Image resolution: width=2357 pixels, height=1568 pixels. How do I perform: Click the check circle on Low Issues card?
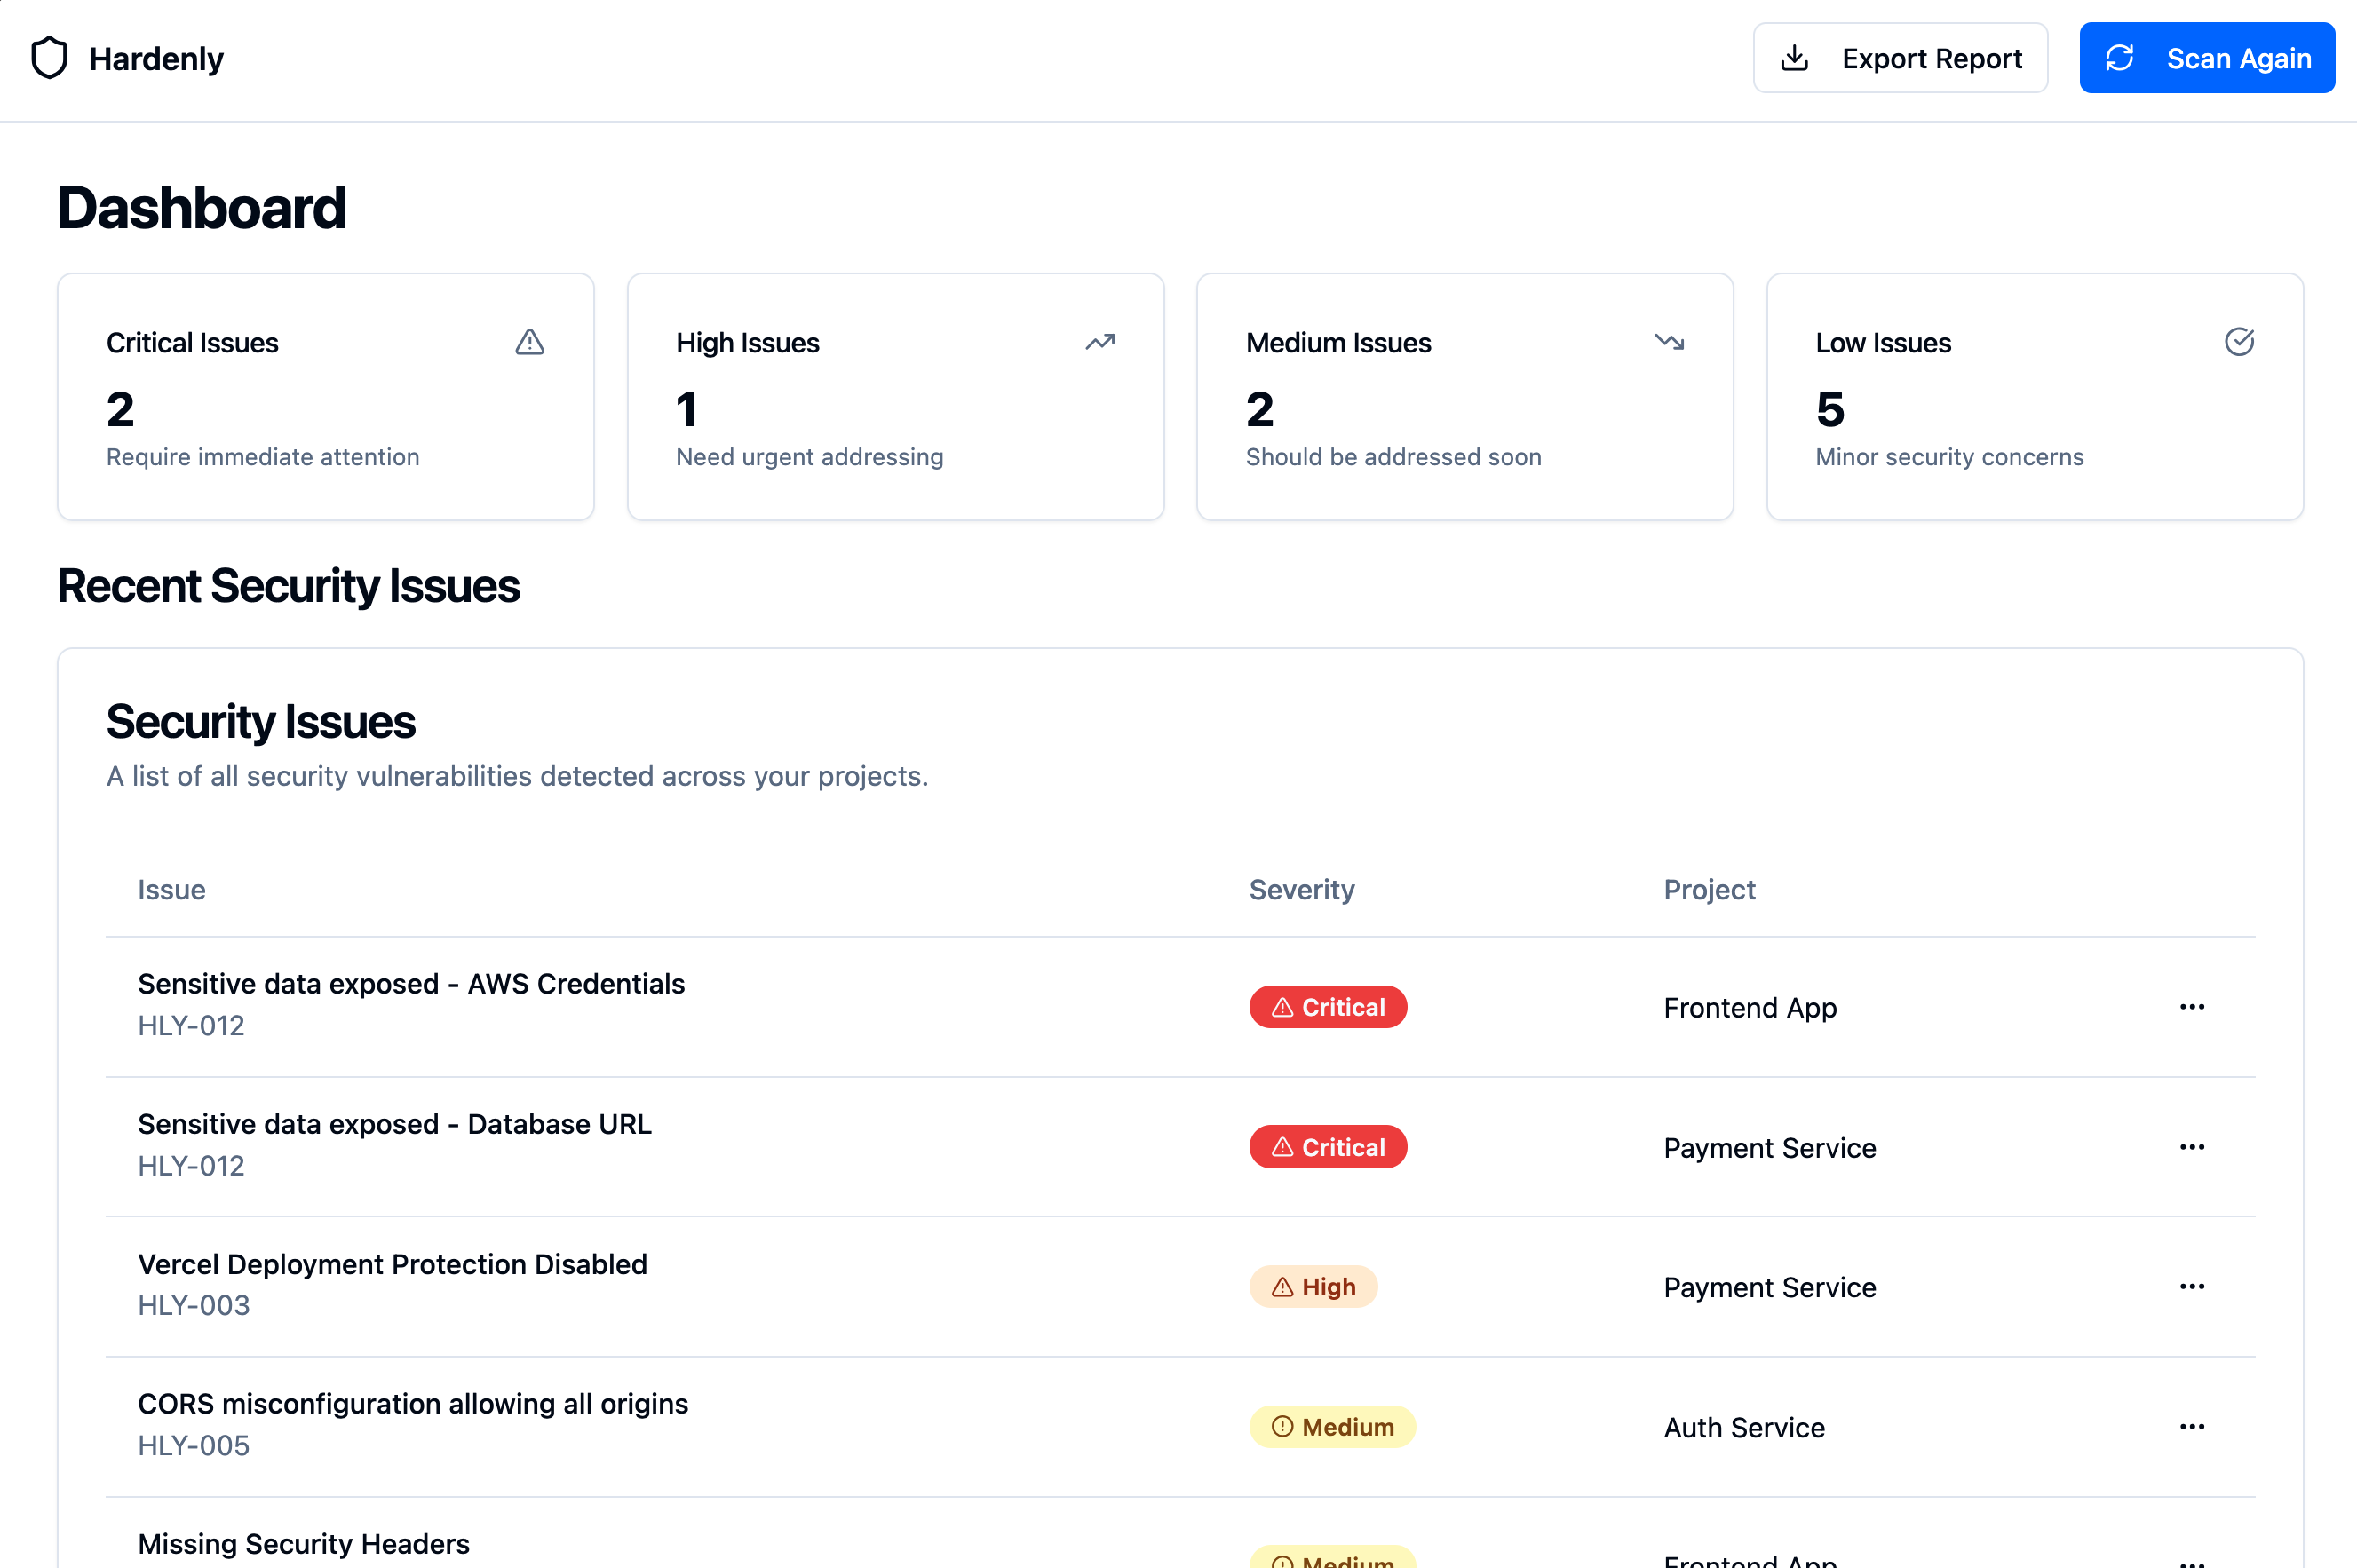2238,342
